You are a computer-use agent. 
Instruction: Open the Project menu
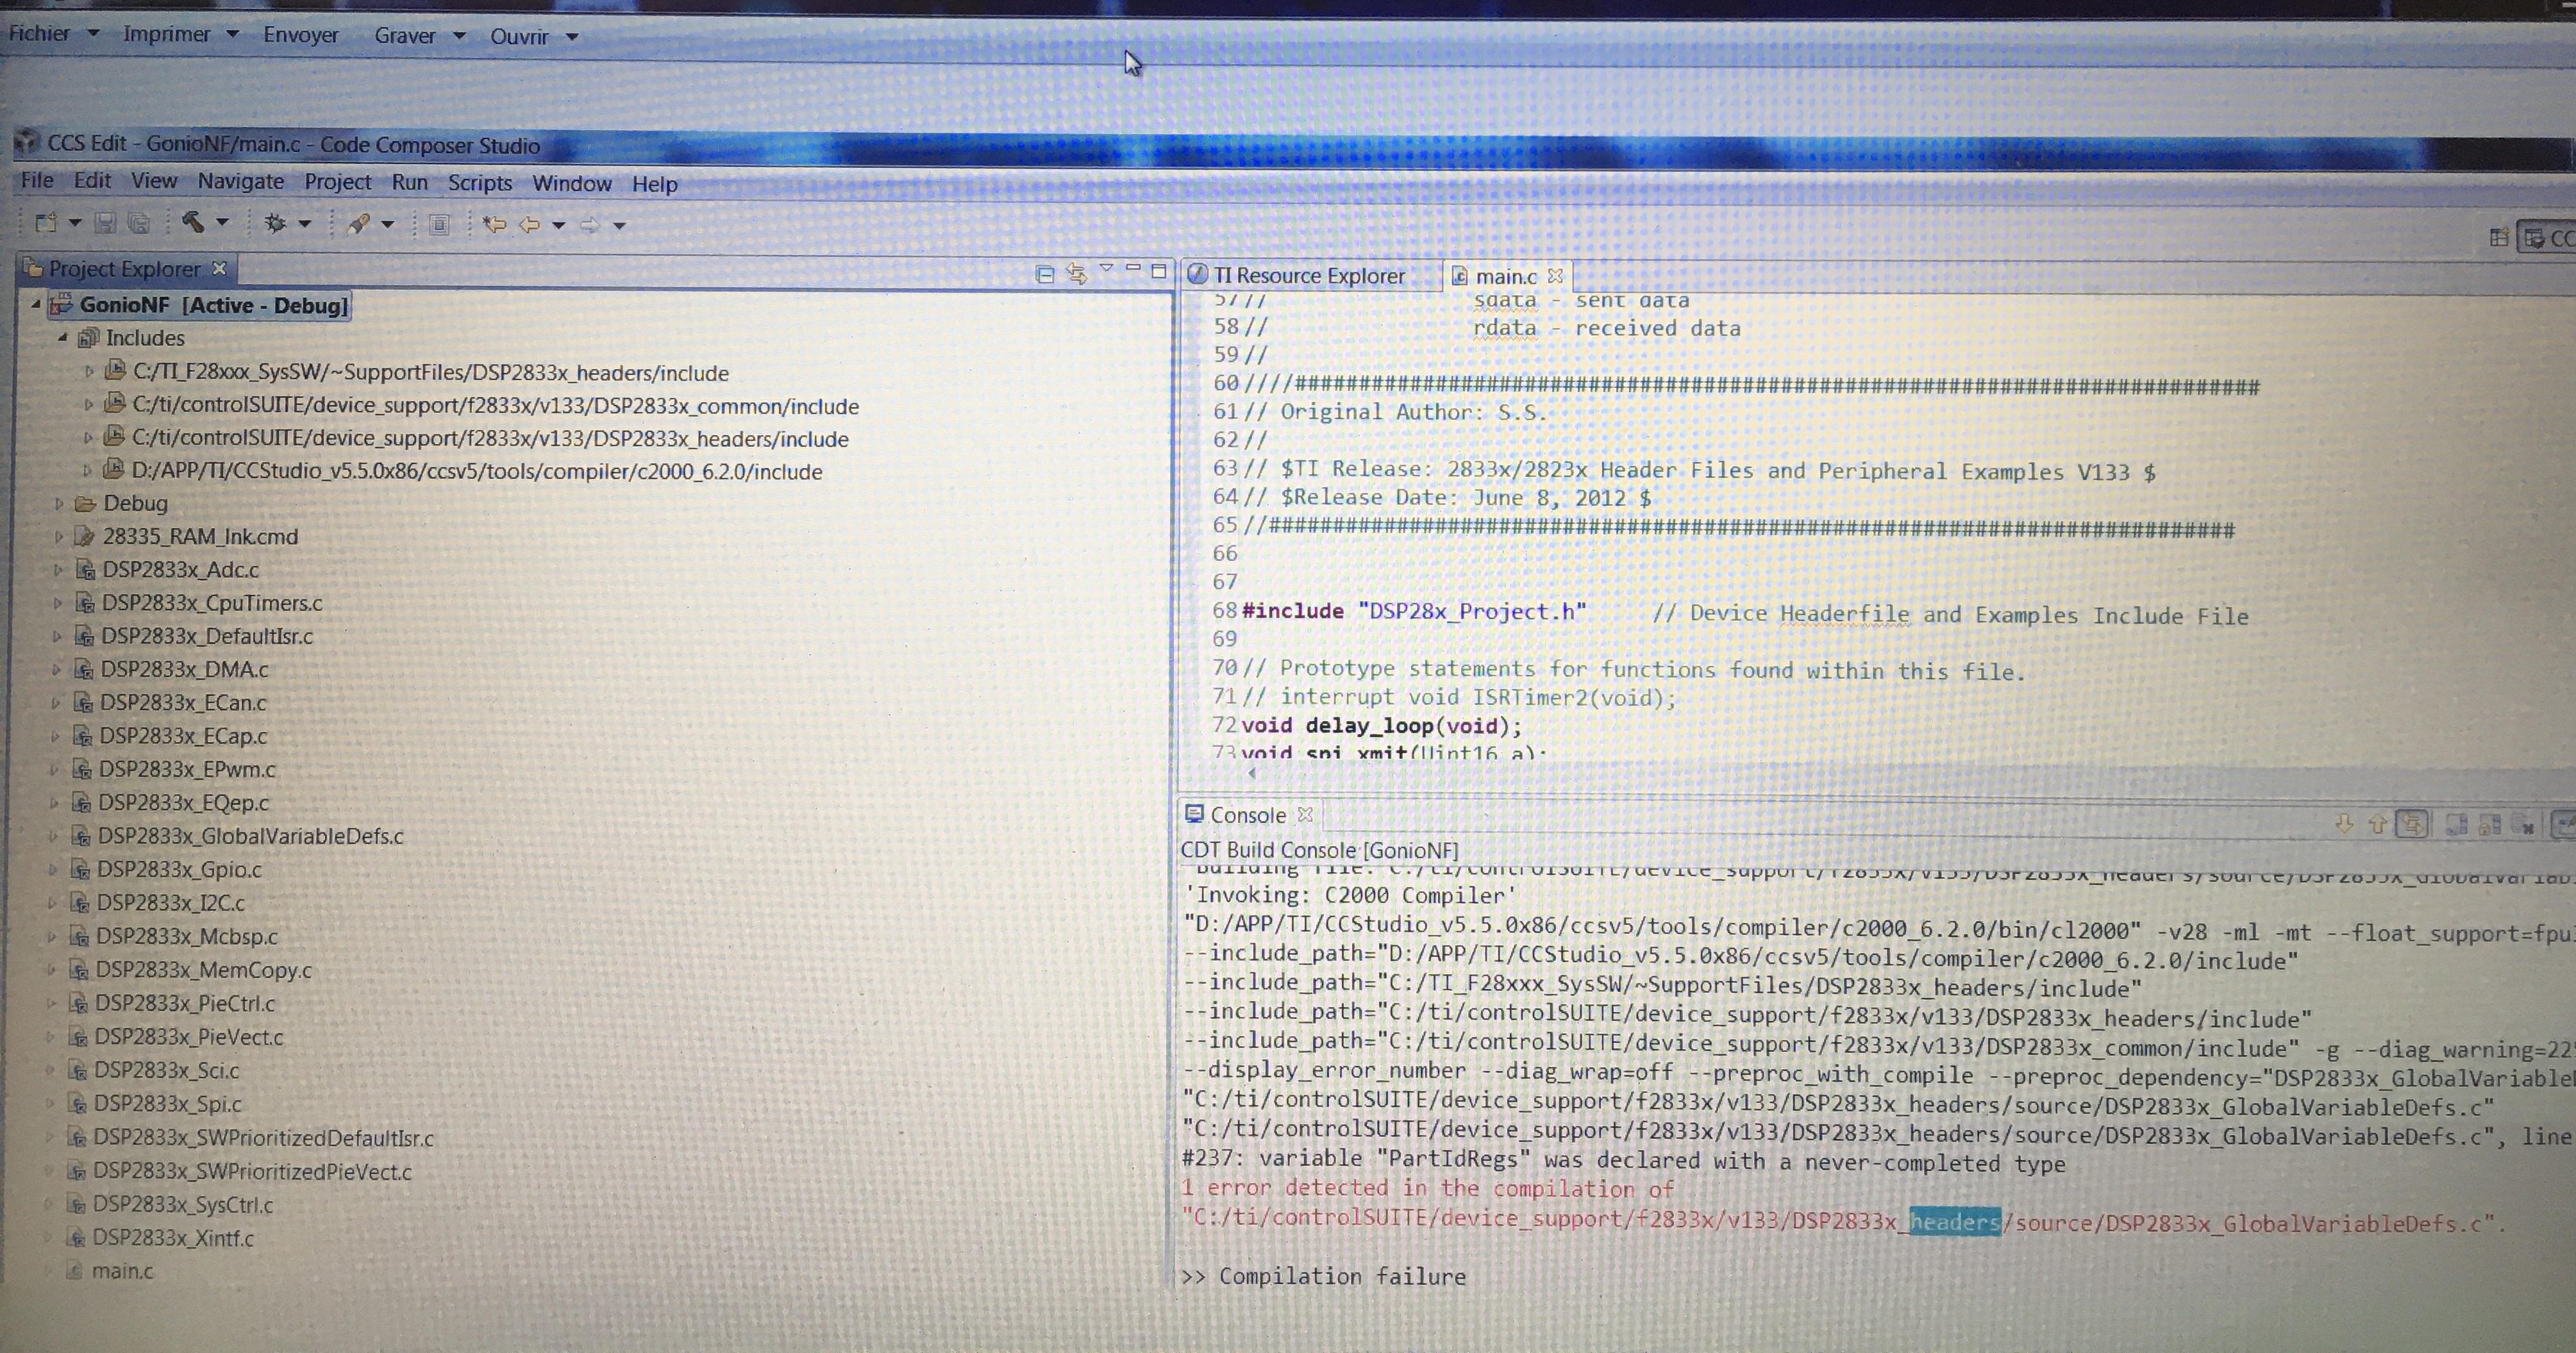click(x=337, y=182)
